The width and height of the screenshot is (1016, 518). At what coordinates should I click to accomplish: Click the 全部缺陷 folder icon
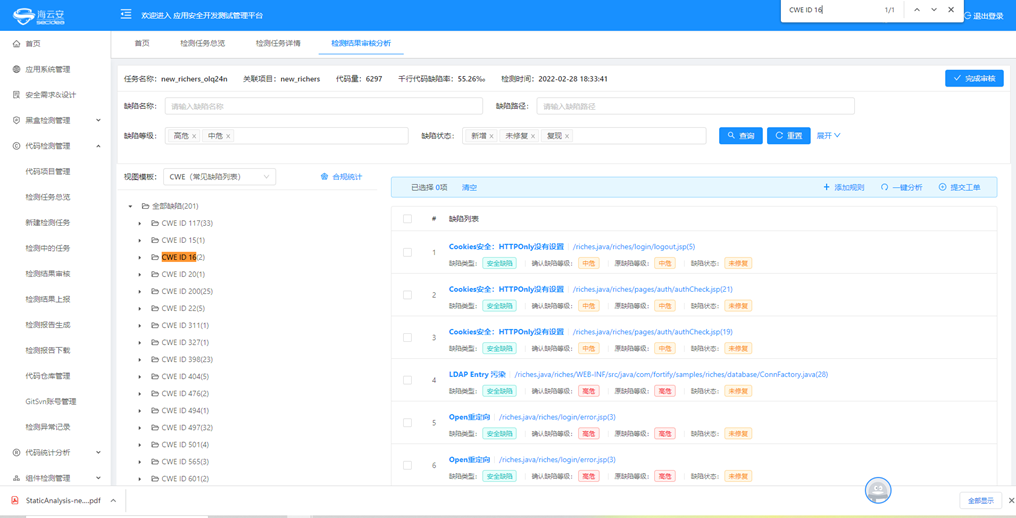pos(145,206)
